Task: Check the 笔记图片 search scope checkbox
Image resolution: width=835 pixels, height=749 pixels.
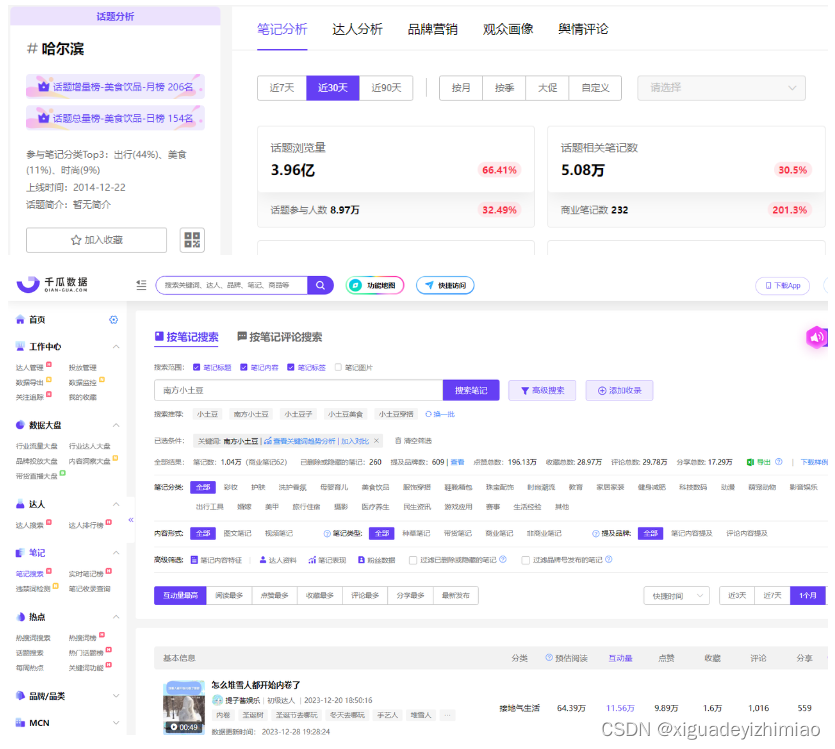Action: coord(338,367)
